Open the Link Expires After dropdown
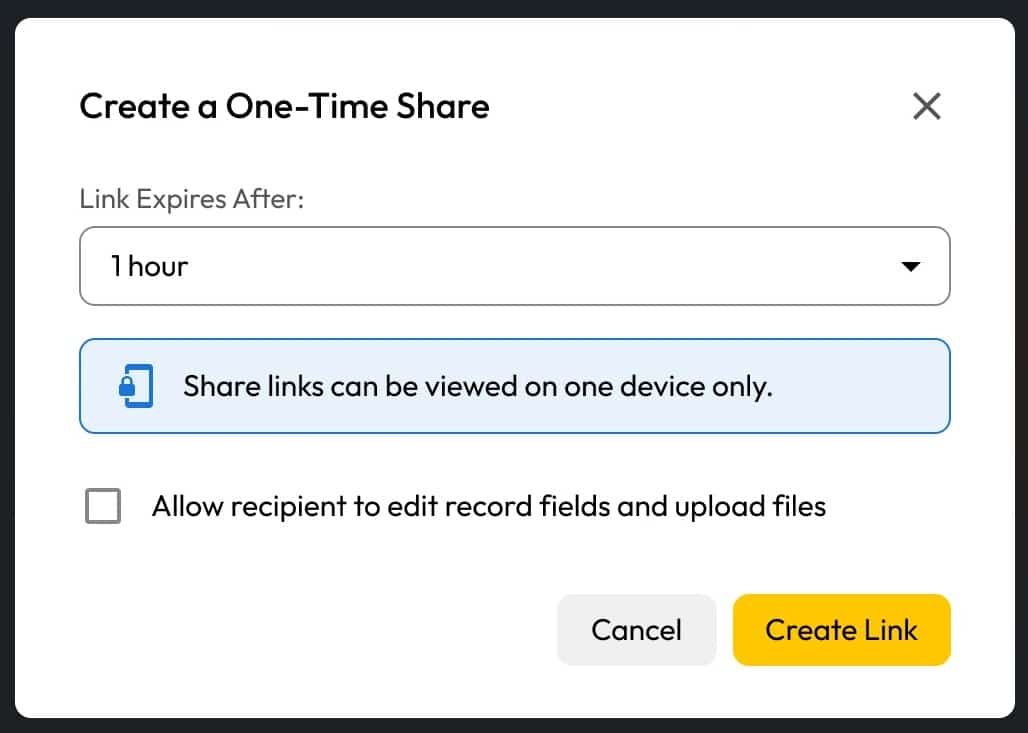This screenshot has width=1028, height=733. click(x=514, y=266)
